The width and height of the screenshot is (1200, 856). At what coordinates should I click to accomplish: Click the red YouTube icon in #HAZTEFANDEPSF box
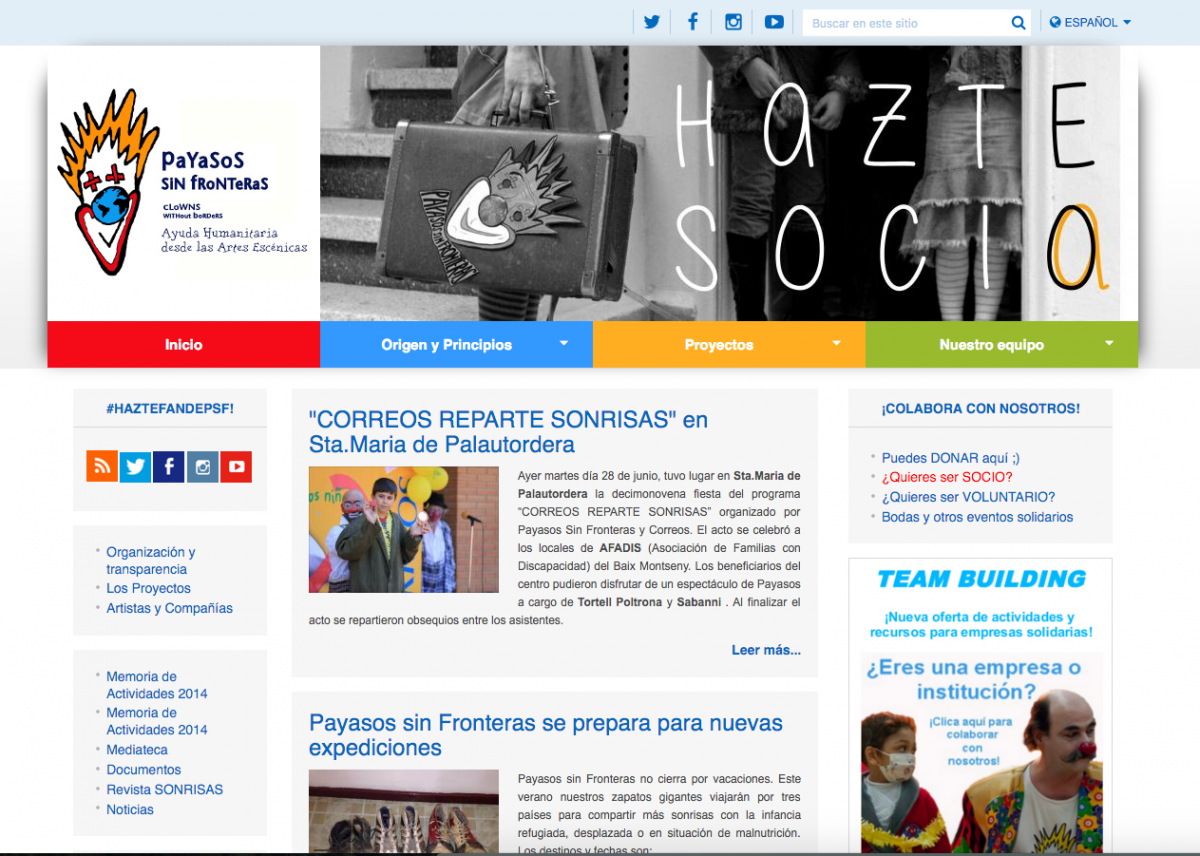[x=236, y=466]
